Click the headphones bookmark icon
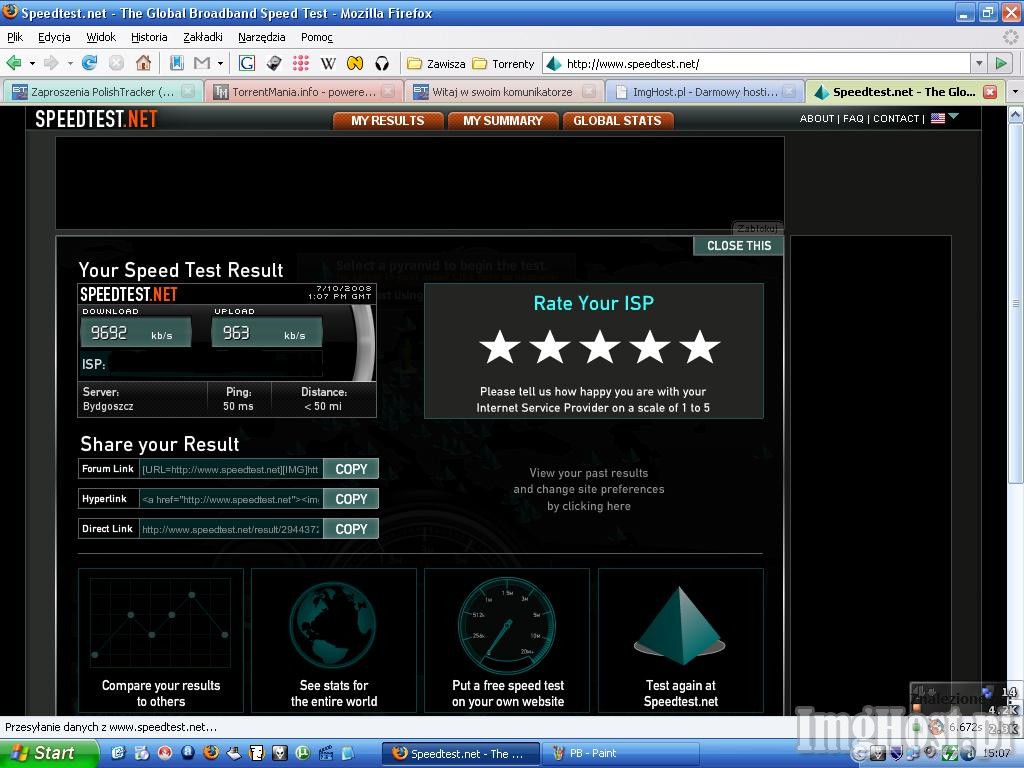1024x768 pixels. coord(382,63)
